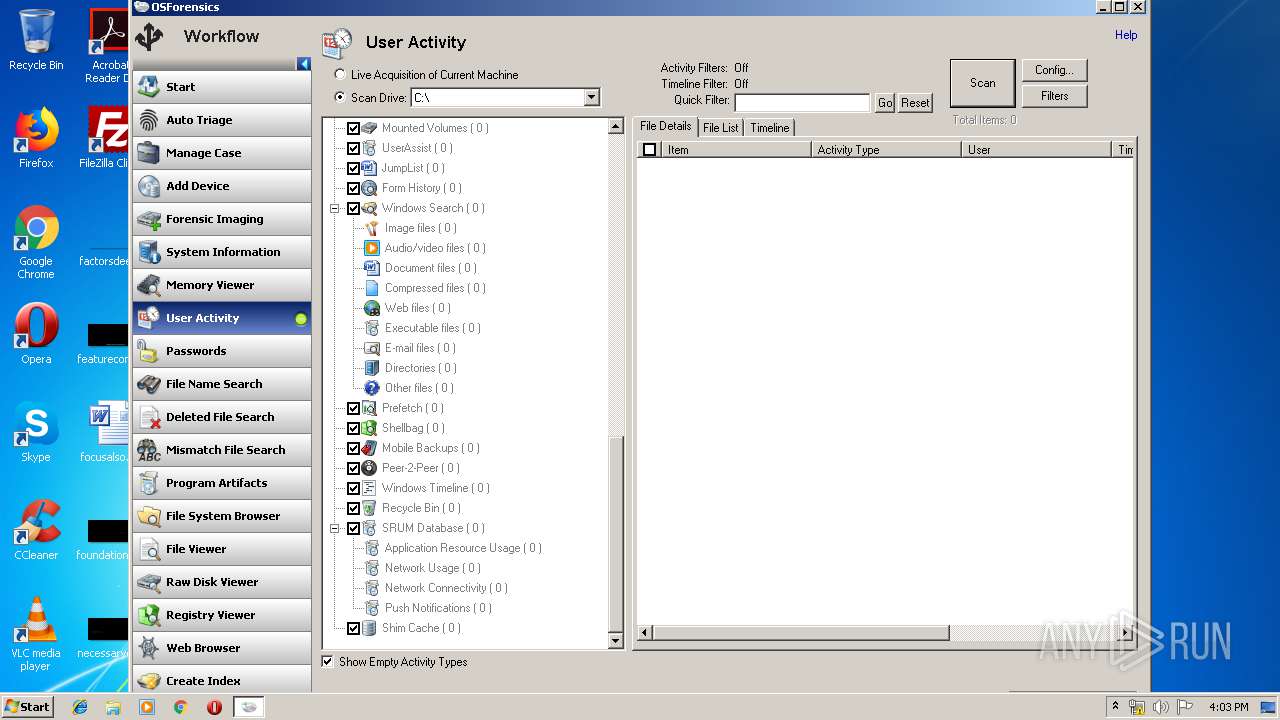This screenshot has width=1280, height=720.
Task: Sort by User column header
Action: tap(1036, 150)
